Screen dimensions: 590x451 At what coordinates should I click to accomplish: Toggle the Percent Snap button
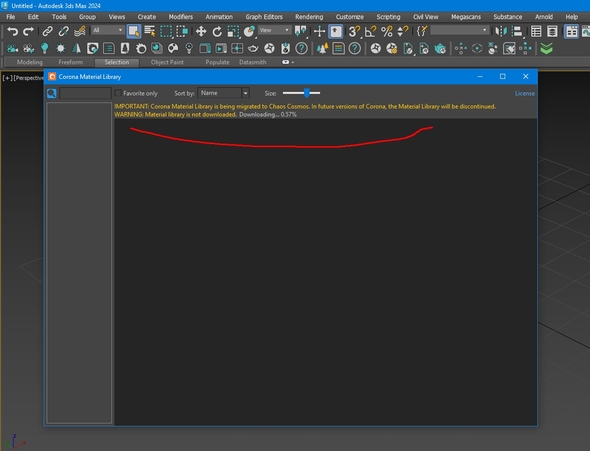(x=386, y=32)
